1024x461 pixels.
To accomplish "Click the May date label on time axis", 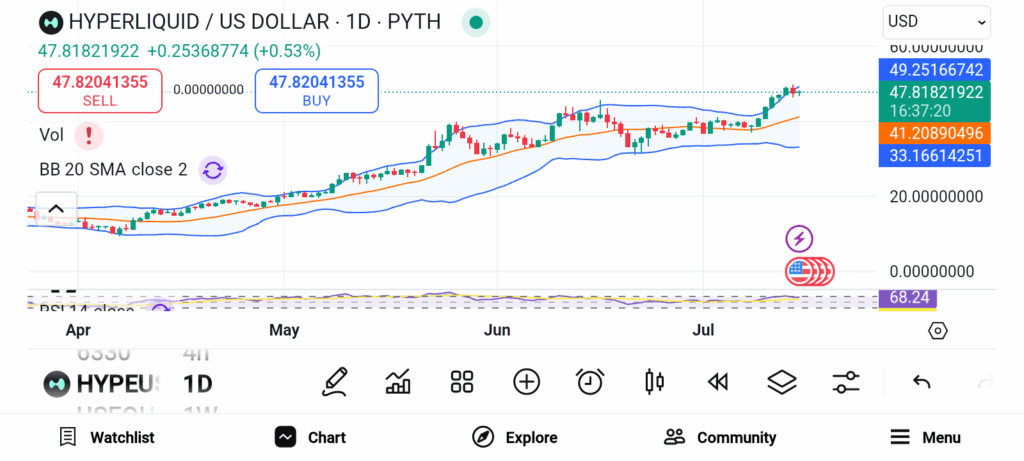I will tap(284, 330).
